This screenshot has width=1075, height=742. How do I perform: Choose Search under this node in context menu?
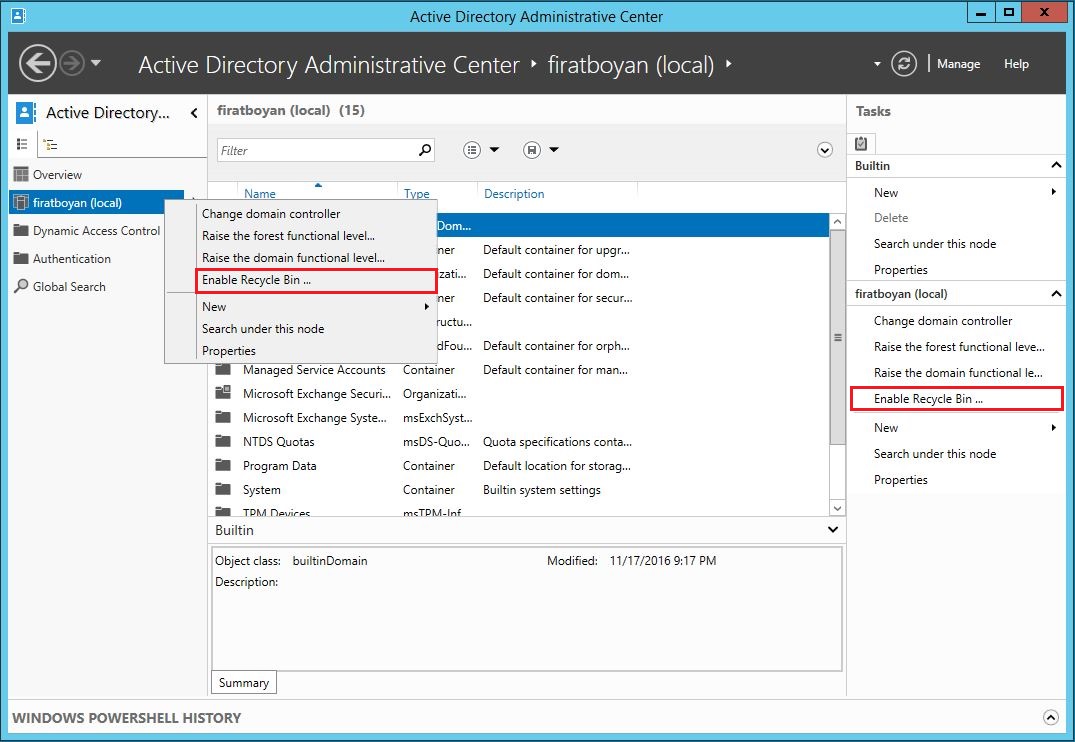[x=263, y=328]
